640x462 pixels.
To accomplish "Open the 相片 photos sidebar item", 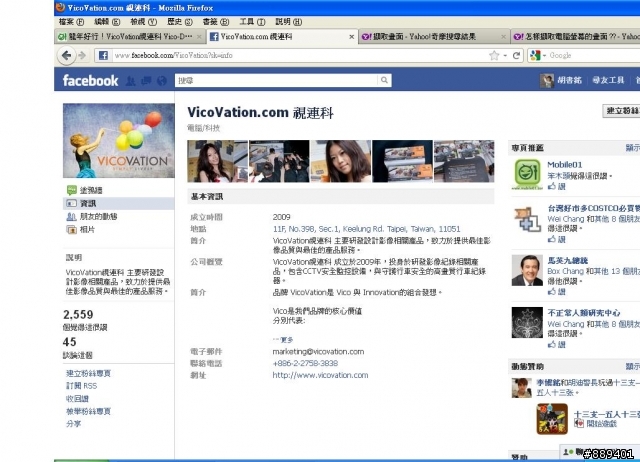I will pyautogui.click(x=81, y=229).
